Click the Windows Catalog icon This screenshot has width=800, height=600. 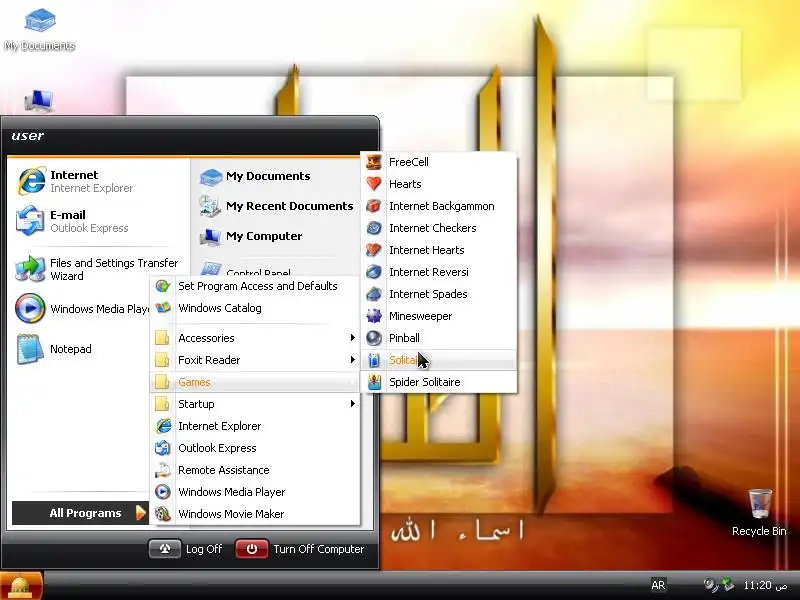point(163,308)
